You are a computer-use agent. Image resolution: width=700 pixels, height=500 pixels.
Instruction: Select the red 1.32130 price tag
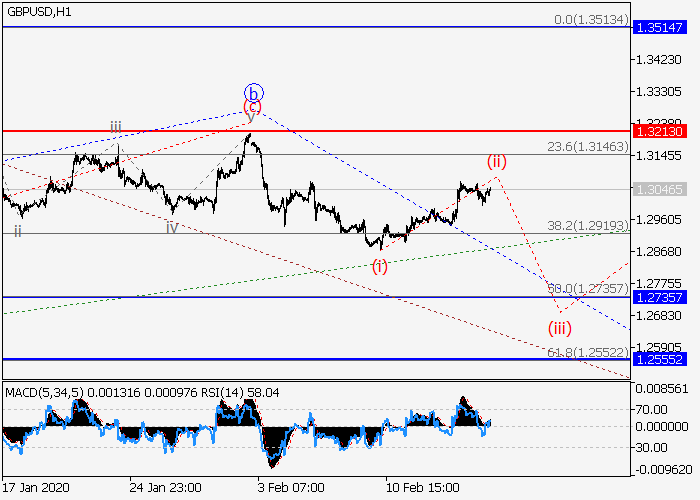(x=659, y=131)
